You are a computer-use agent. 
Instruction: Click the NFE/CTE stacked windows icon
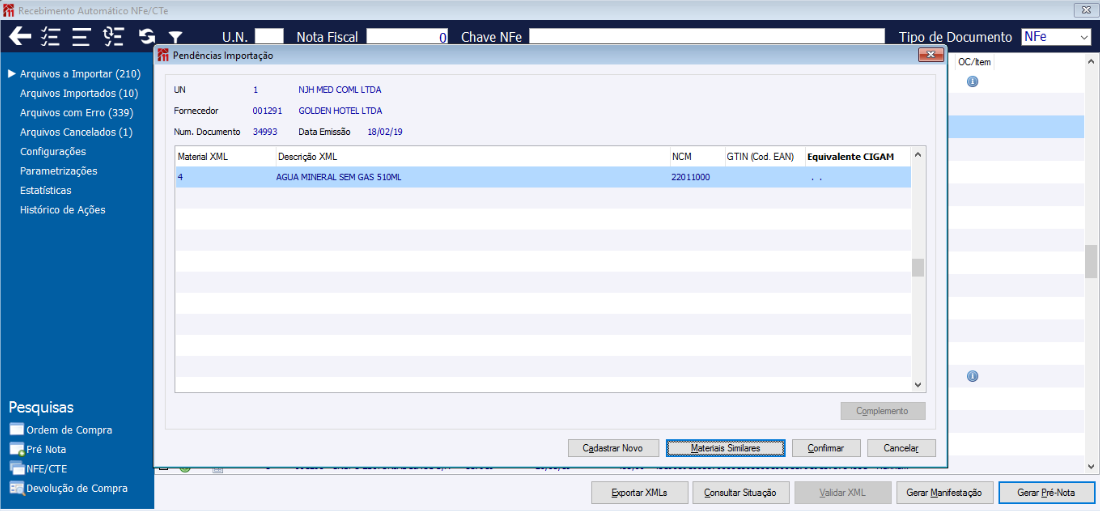point(17,469)
